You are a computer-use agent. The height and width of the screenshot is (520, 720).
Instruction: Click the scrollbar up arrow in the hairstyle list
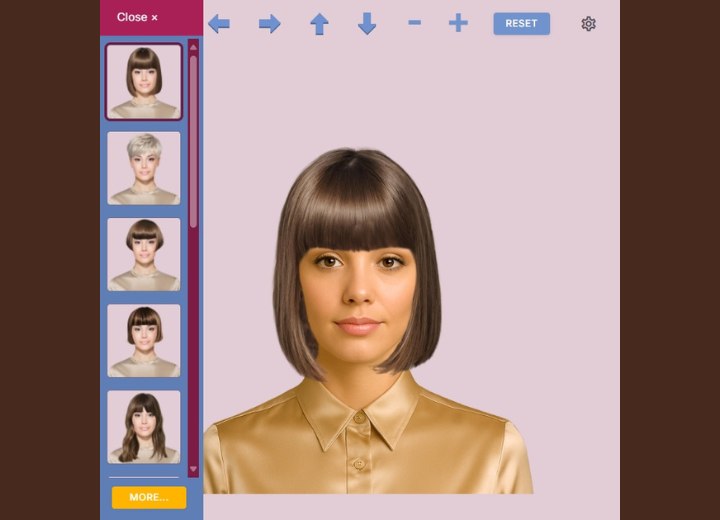193,47
